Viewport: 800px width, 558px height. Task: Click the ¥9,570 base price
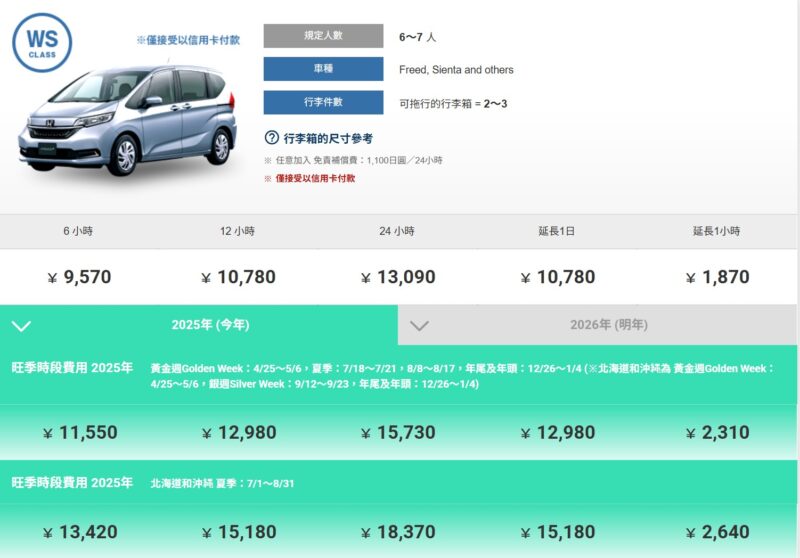(x=79, y=277)
